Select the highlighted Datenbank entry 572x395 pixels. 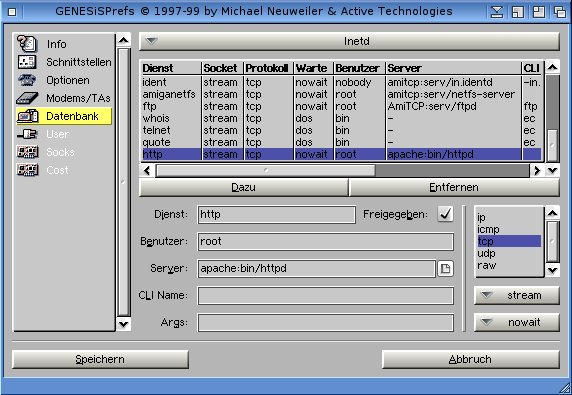(x=64, y=116)
